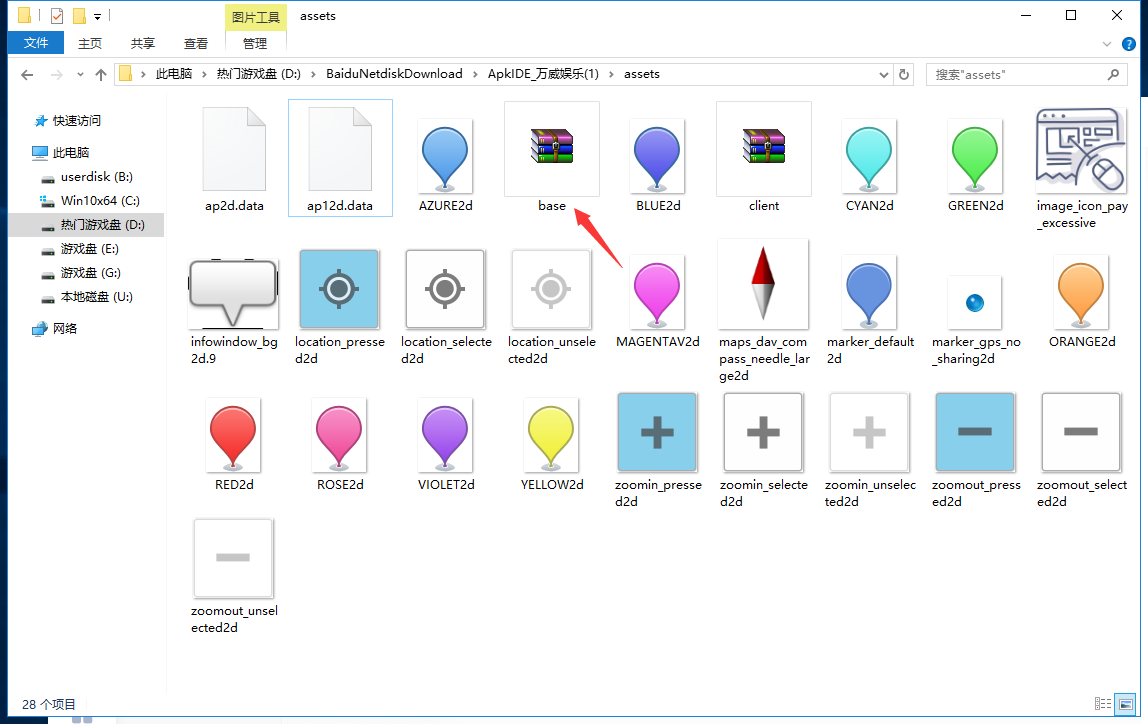Switch to details view layout
Image resolution: width=1148 pixels, height=724 pixels.
tap(1103, 704)
